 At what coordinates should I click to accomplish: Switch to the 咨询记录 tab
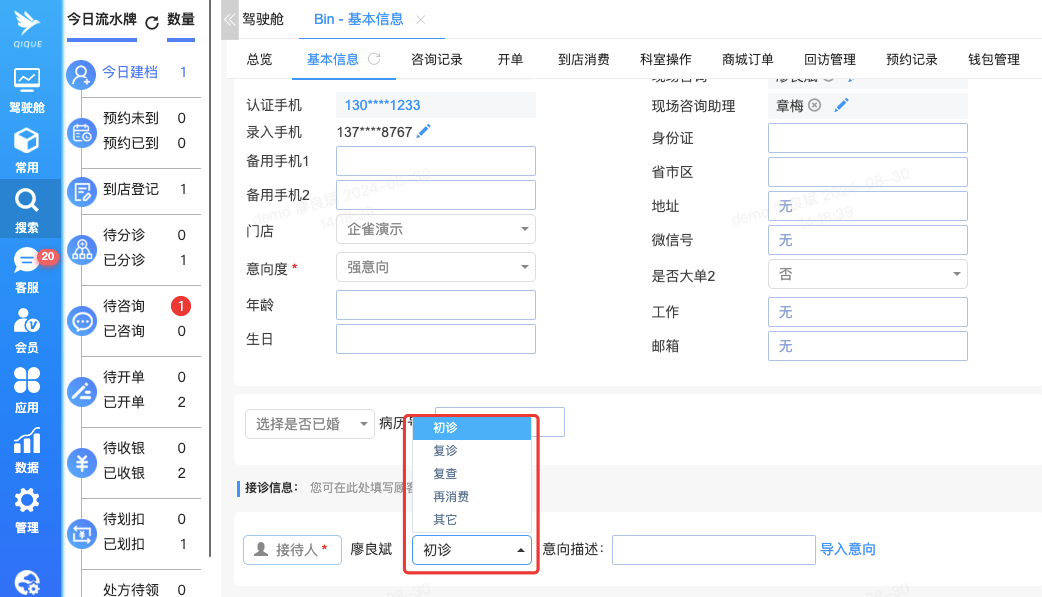tap(437, 60)
